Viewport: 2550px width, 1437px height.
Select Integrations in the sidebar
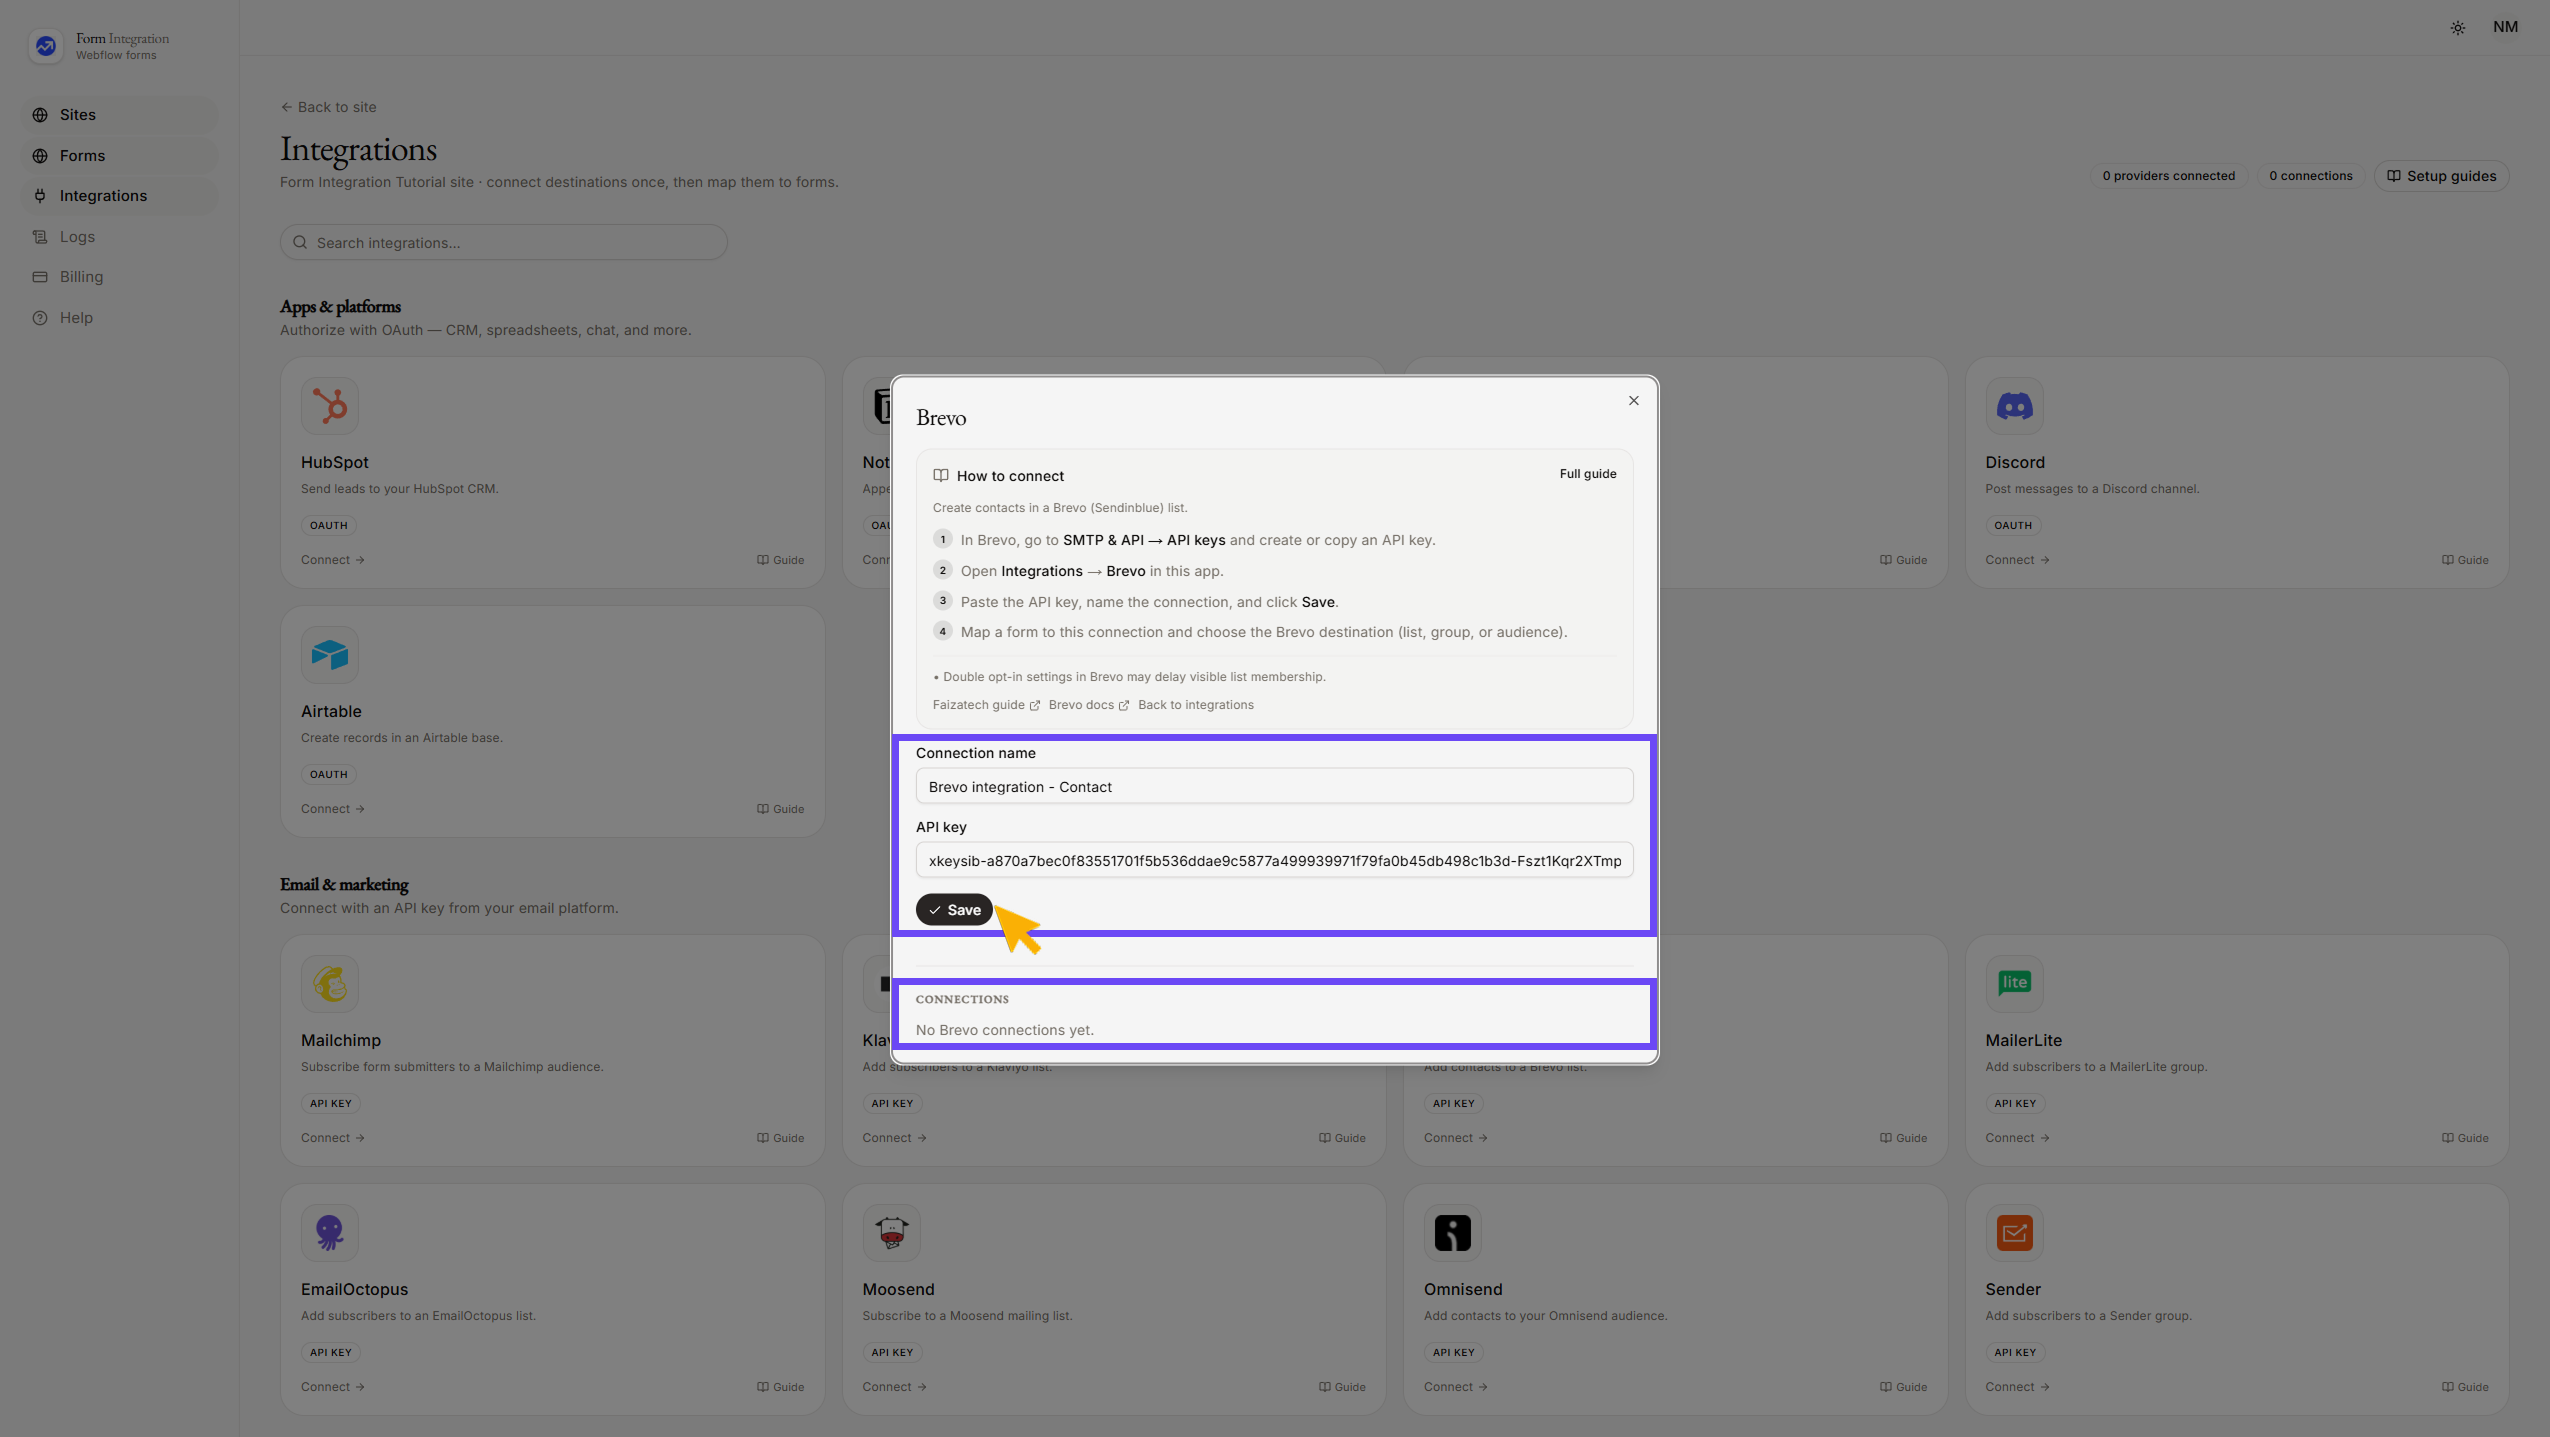click(120, 196)
